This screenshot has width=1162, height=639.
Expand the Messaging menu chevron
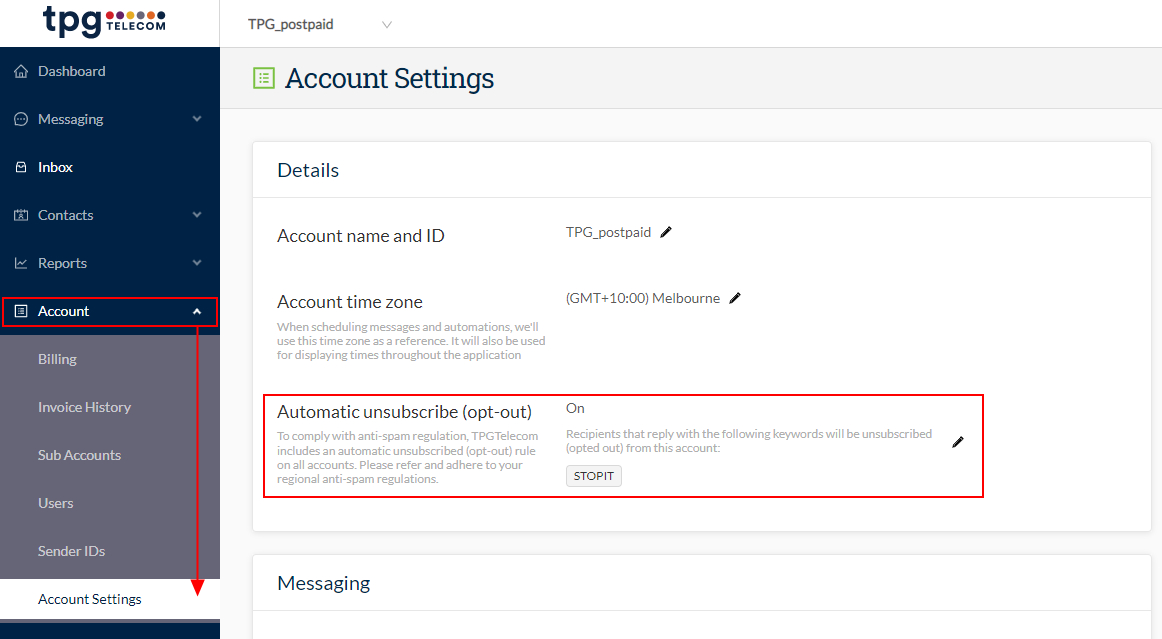point(196,119)
